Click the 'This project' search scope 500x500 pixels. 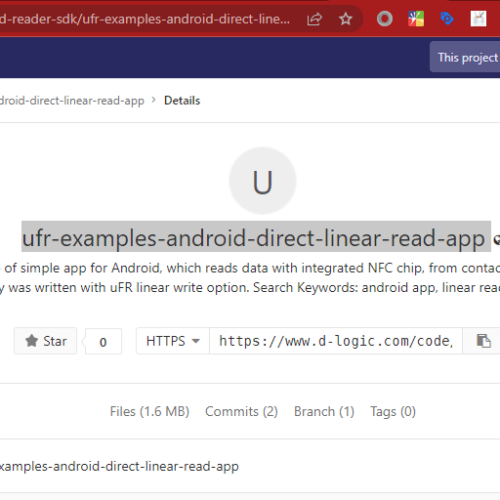click(x=465, y=57)
